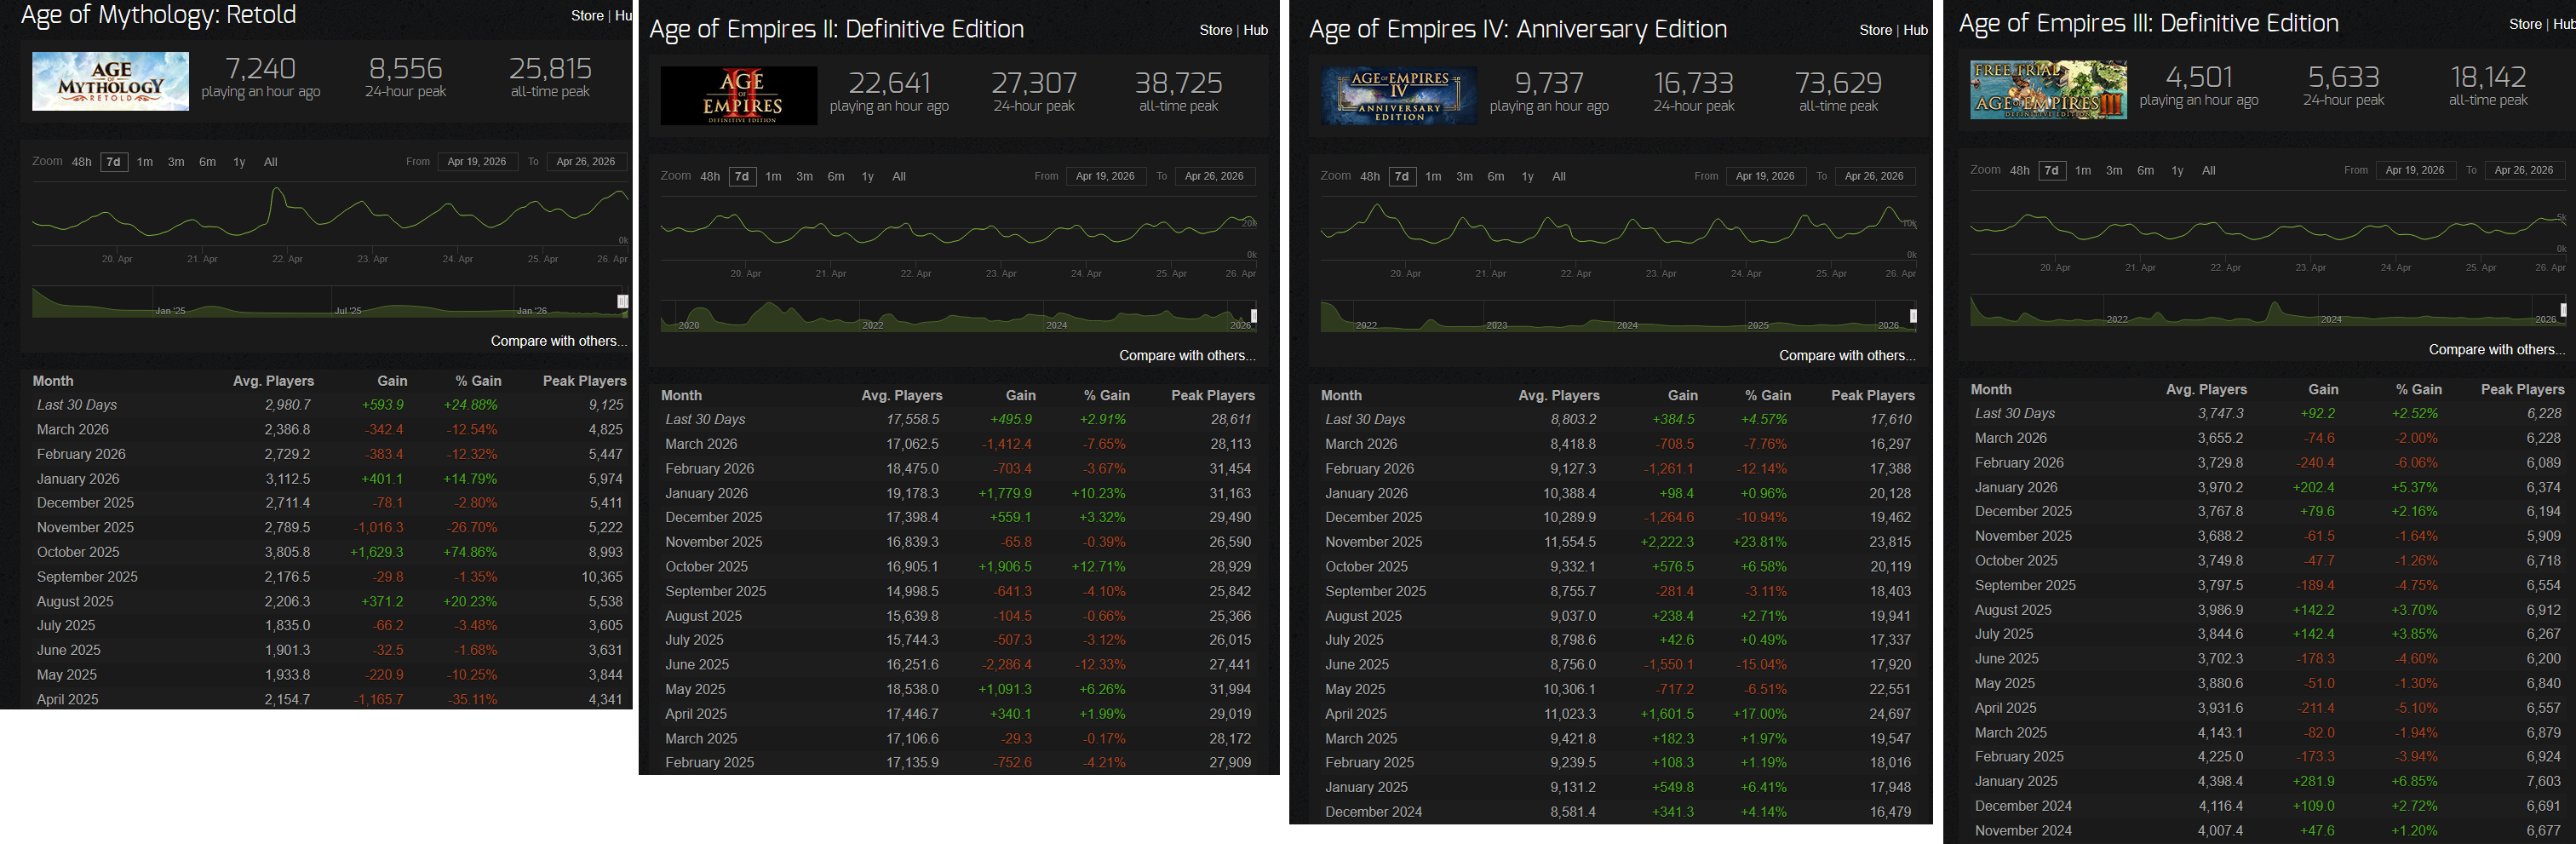
Task: Open Store link for Age of Empires IV
Action: point(1875,30)
